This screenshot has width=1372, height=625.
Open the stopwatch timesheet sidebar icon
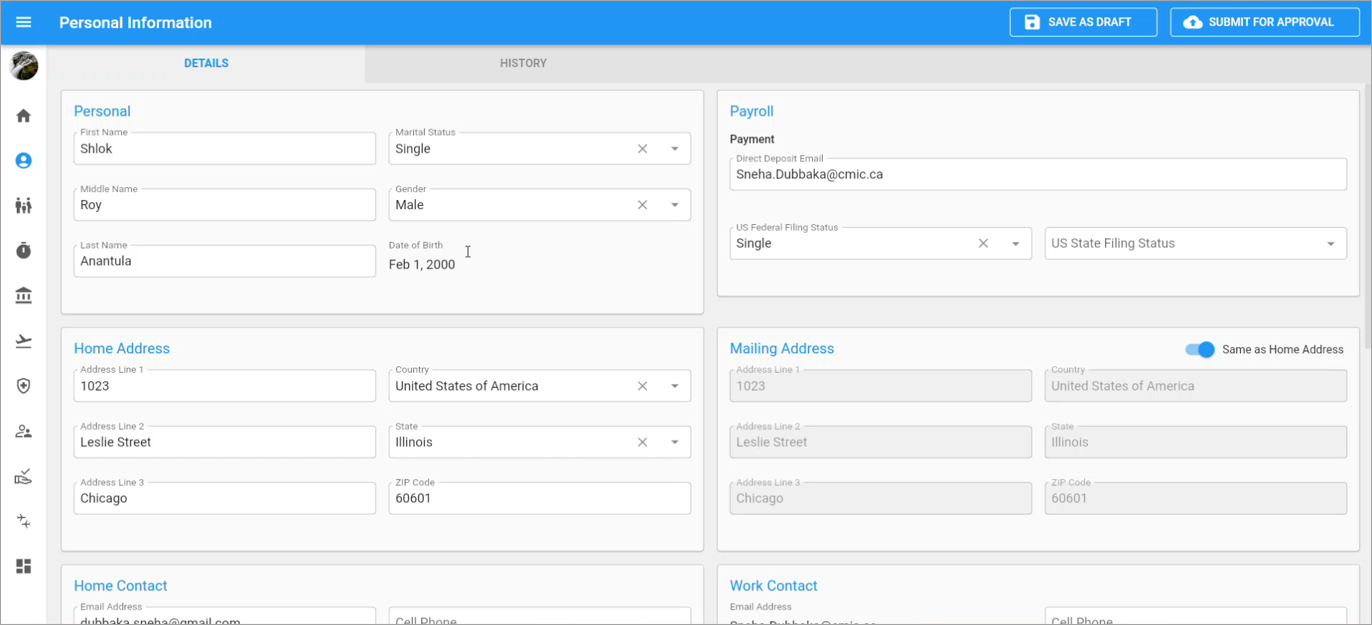(x=24, y=251)
